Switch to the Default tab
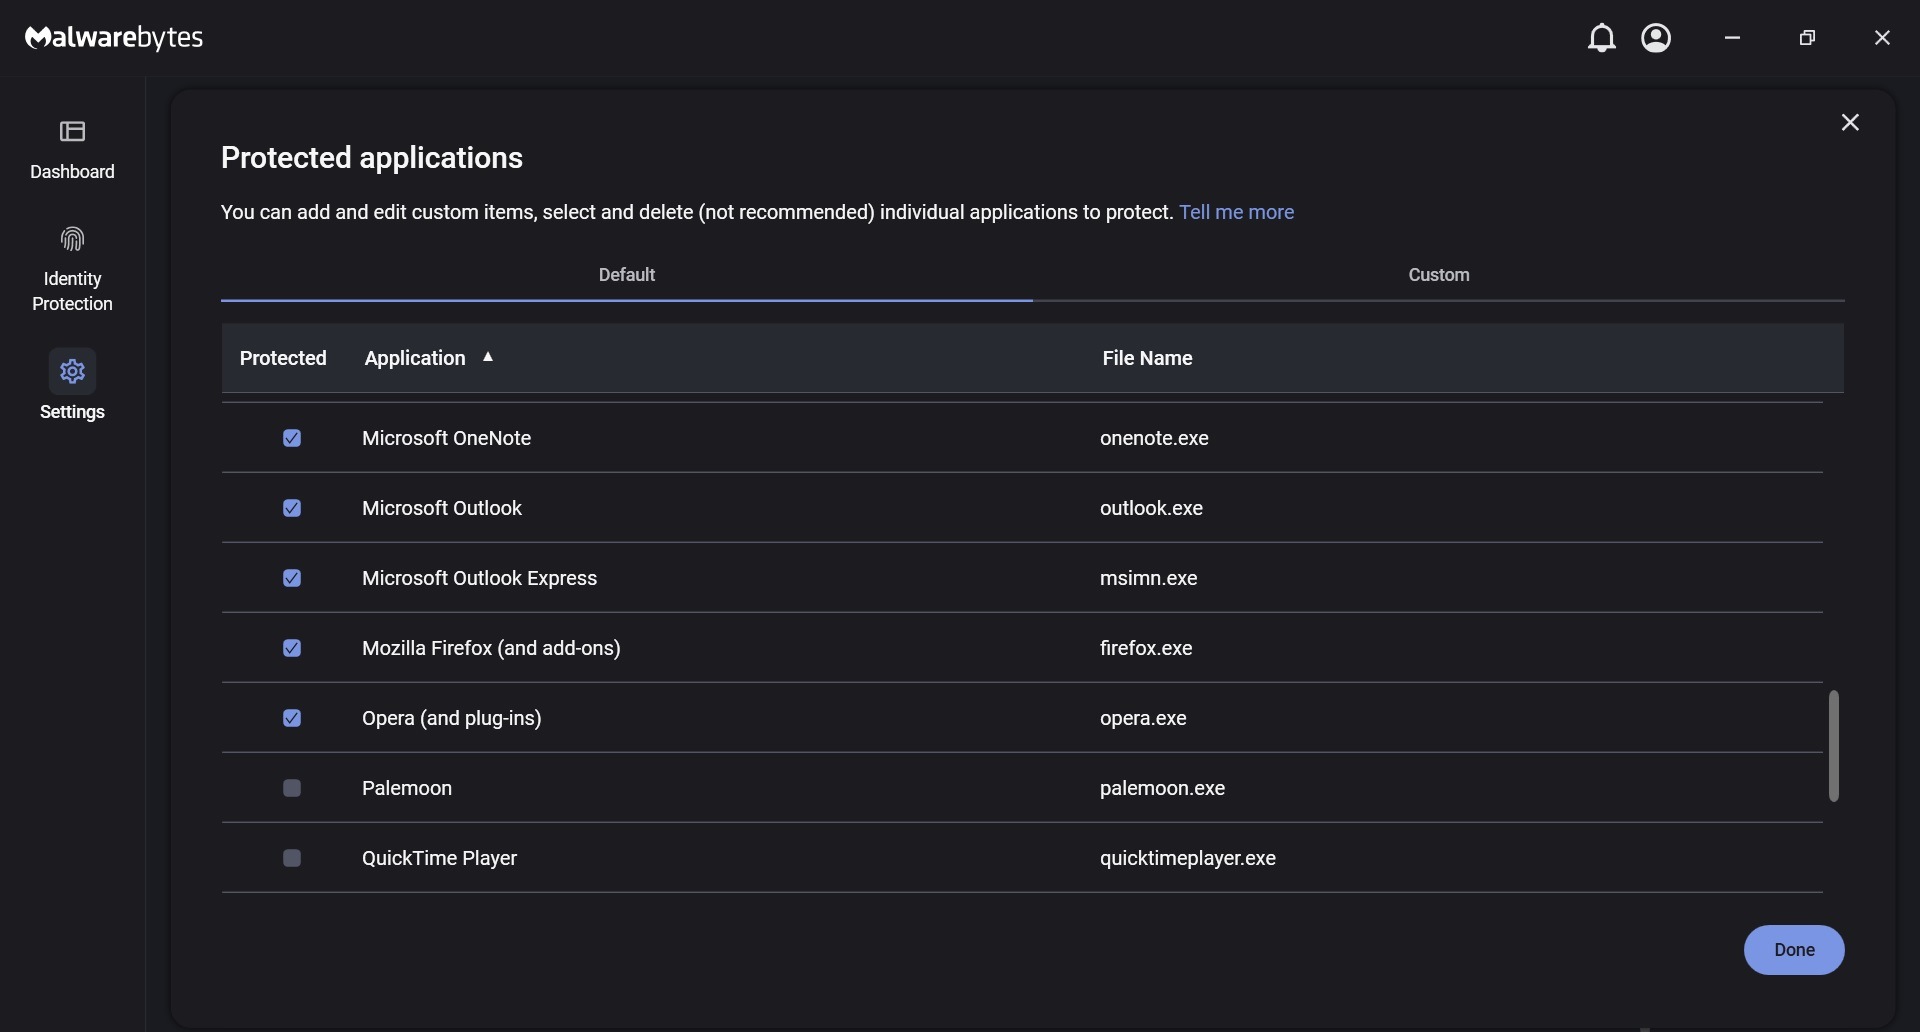Viewport: 1920px width, 1032px height. pyautogui.click(x=627, y=275)
